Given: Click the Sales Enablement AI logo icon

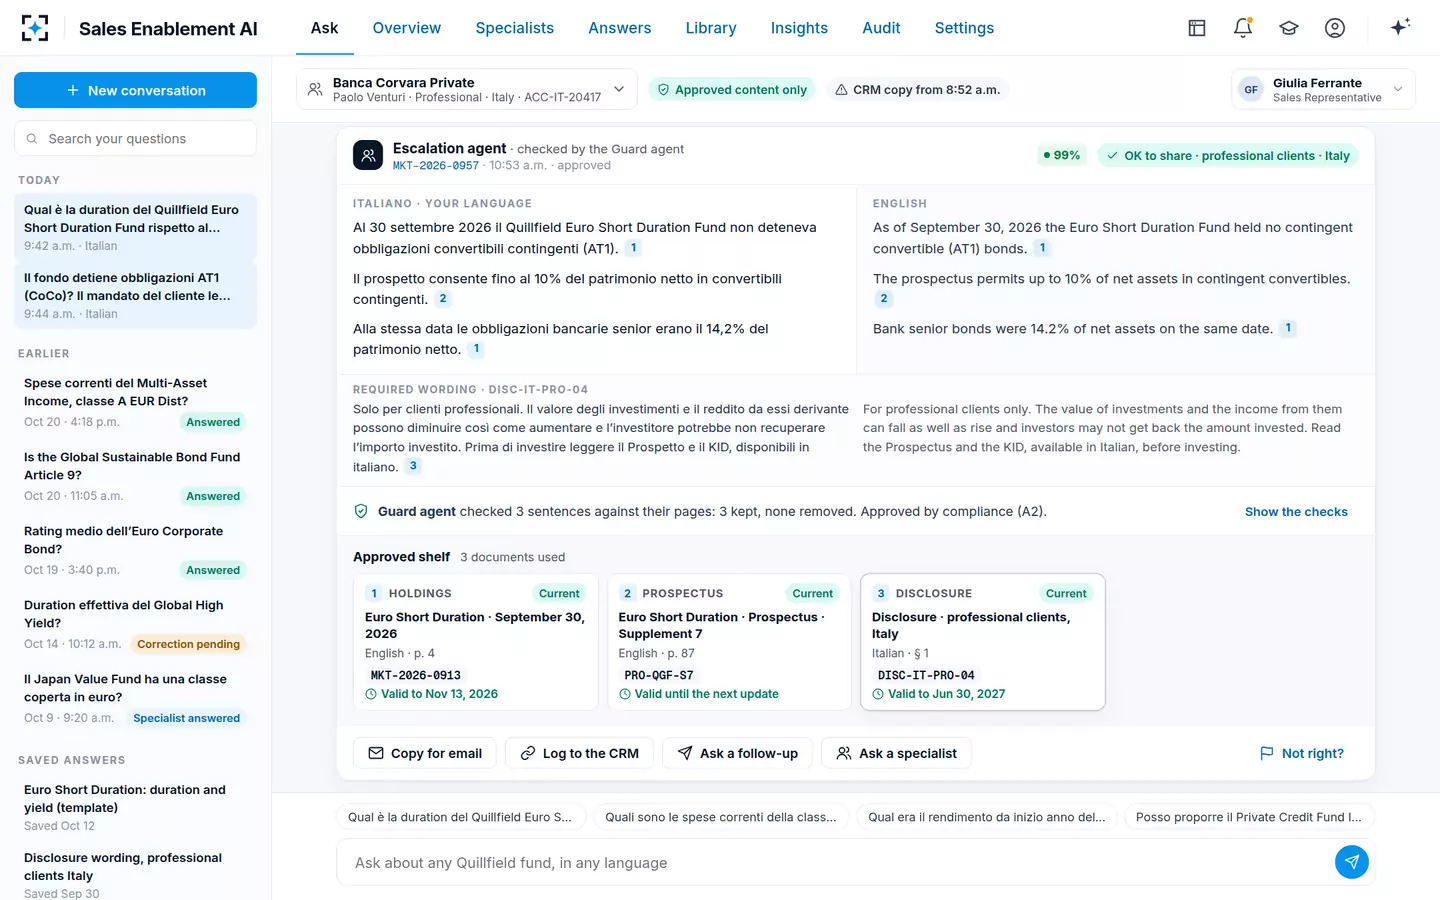Looking at the screenshot, I should click(35, 28).
